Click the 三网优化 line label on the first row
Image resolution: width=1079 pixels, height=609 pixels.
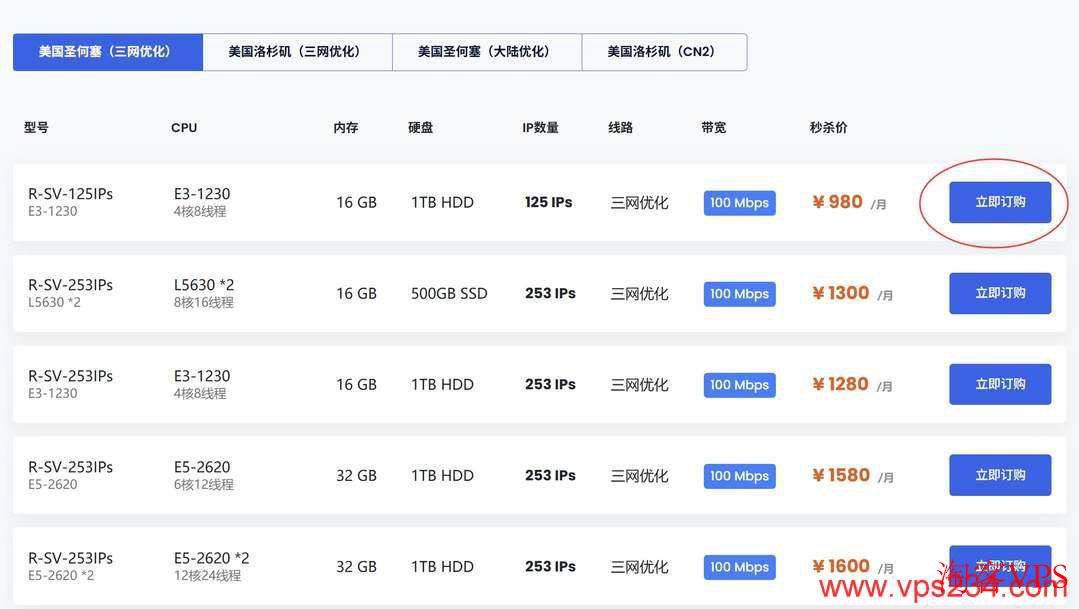point(640,202)
